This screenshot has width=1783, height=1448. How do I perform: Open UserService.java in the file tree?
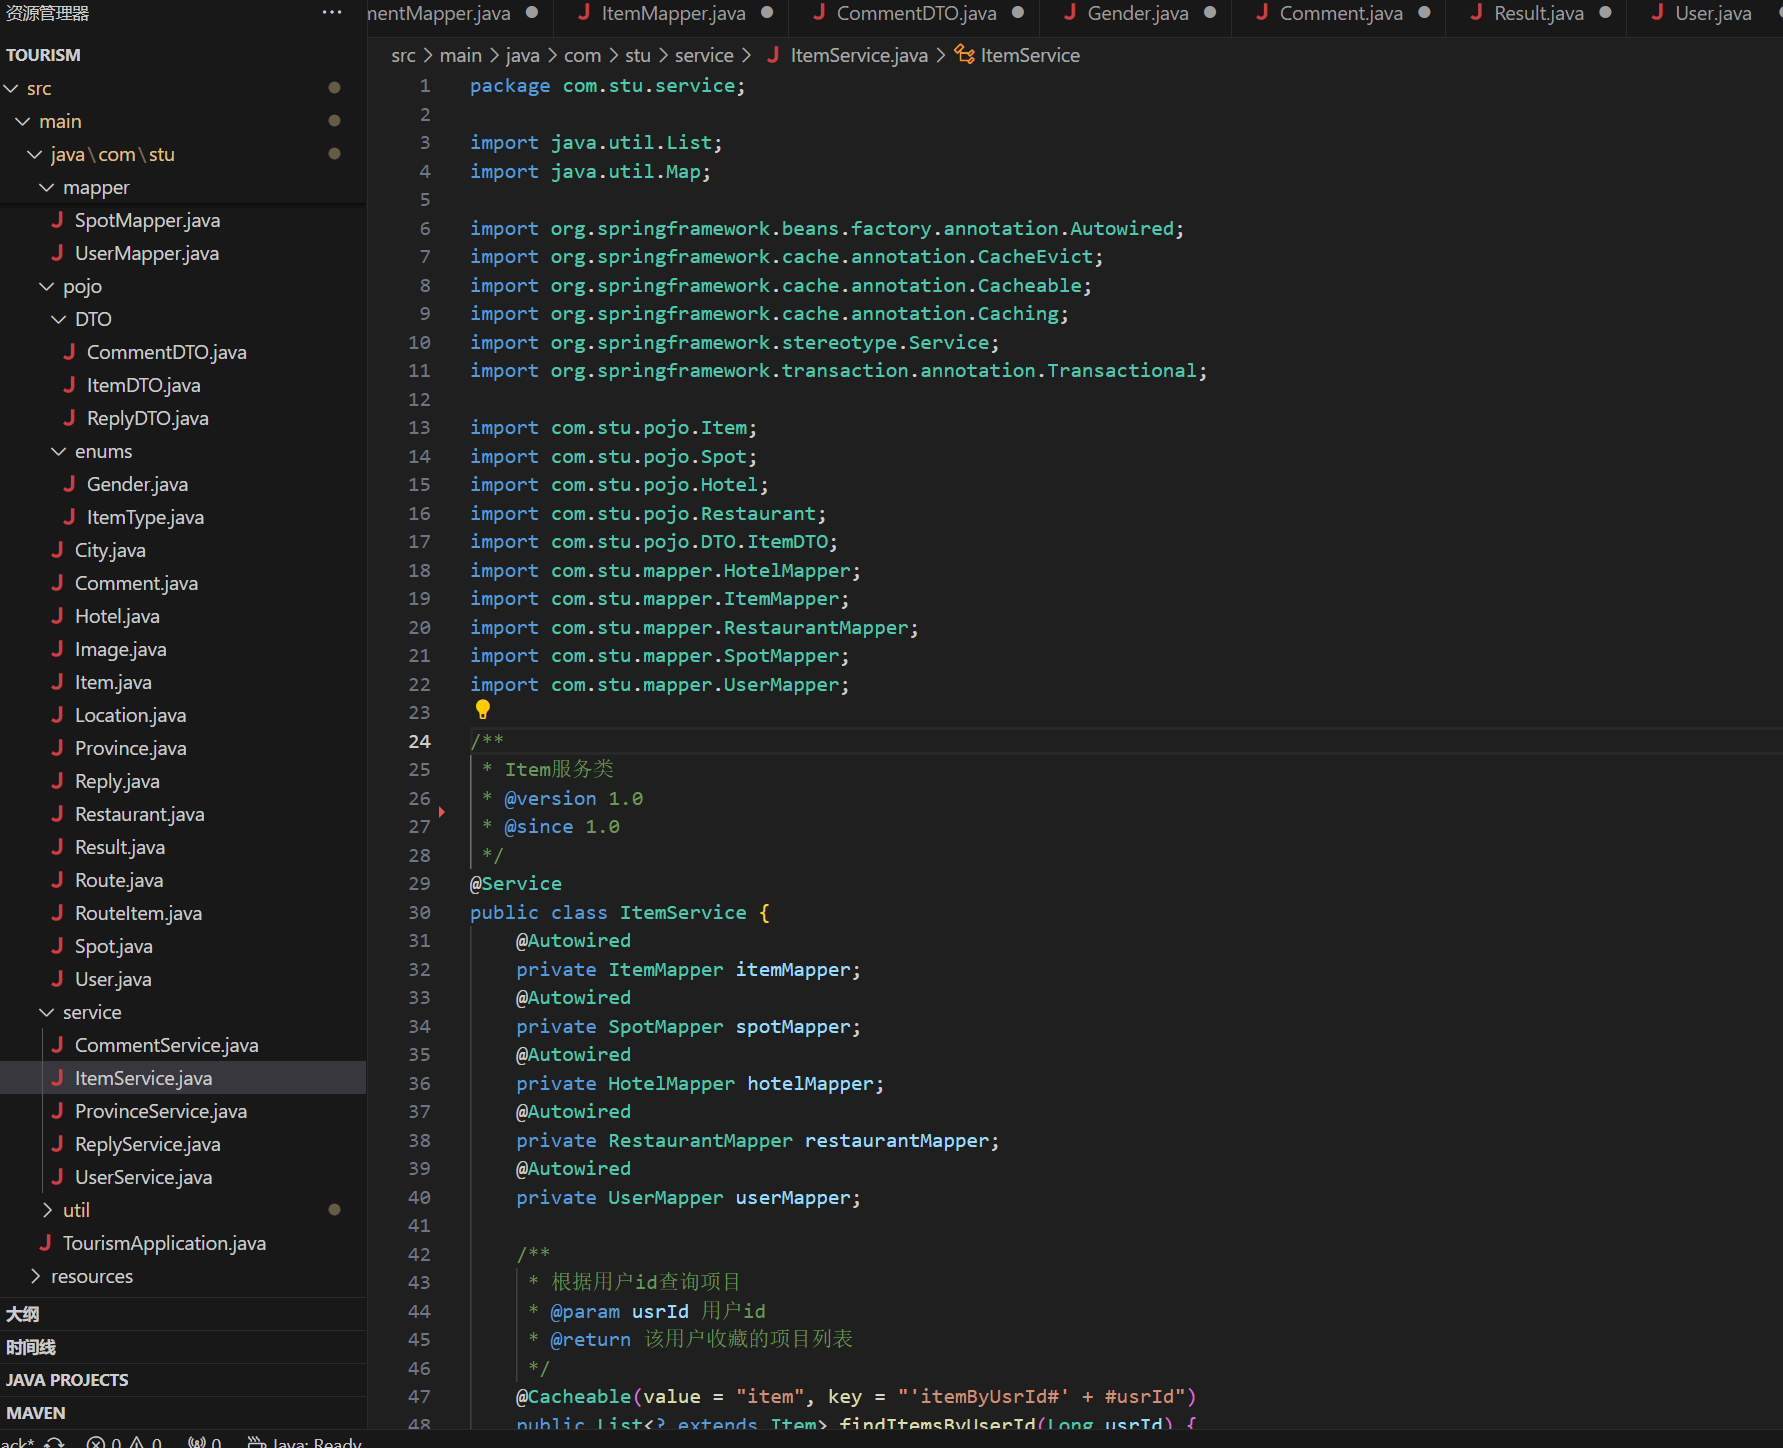pos(143,1177)
